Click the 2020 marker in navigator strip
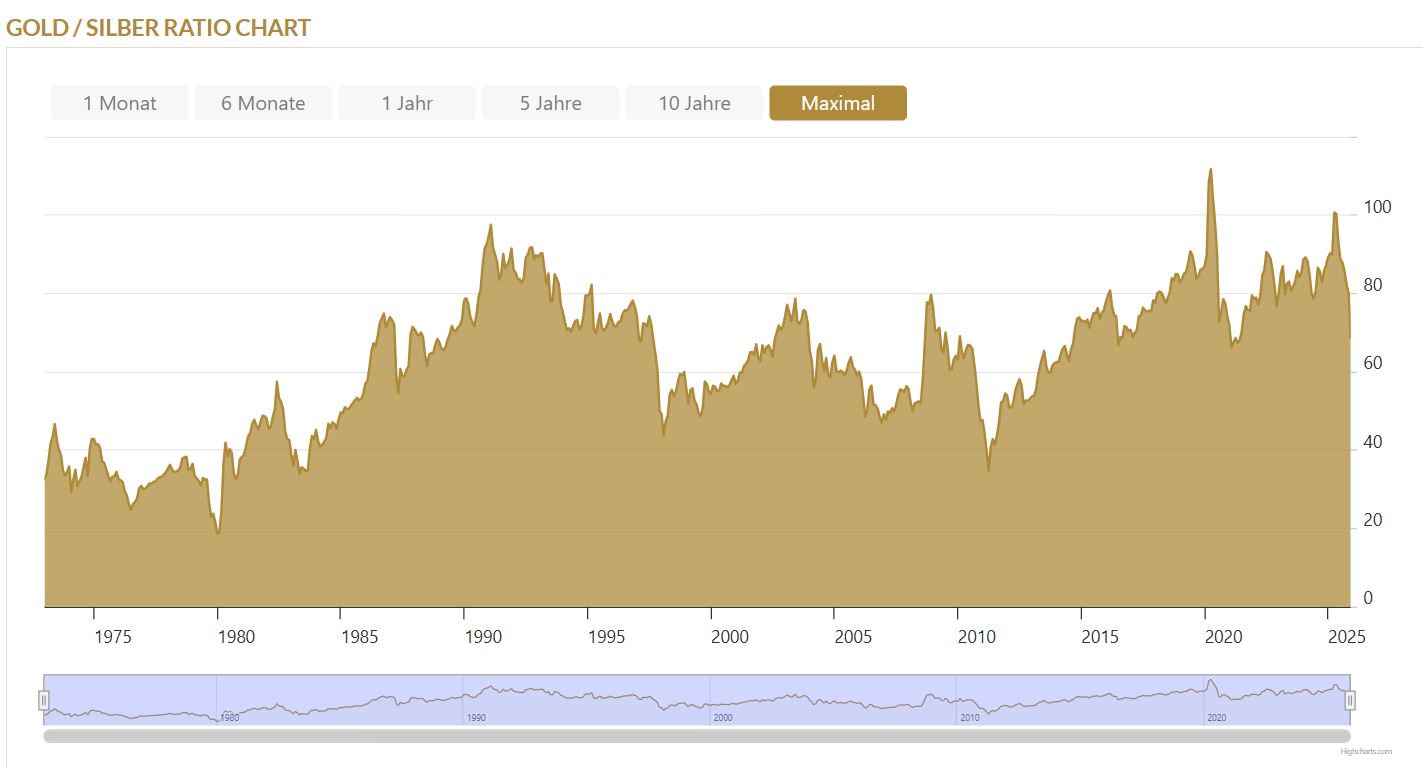The width and height of the screenshot is (1423, 769). pos(1216,718)
